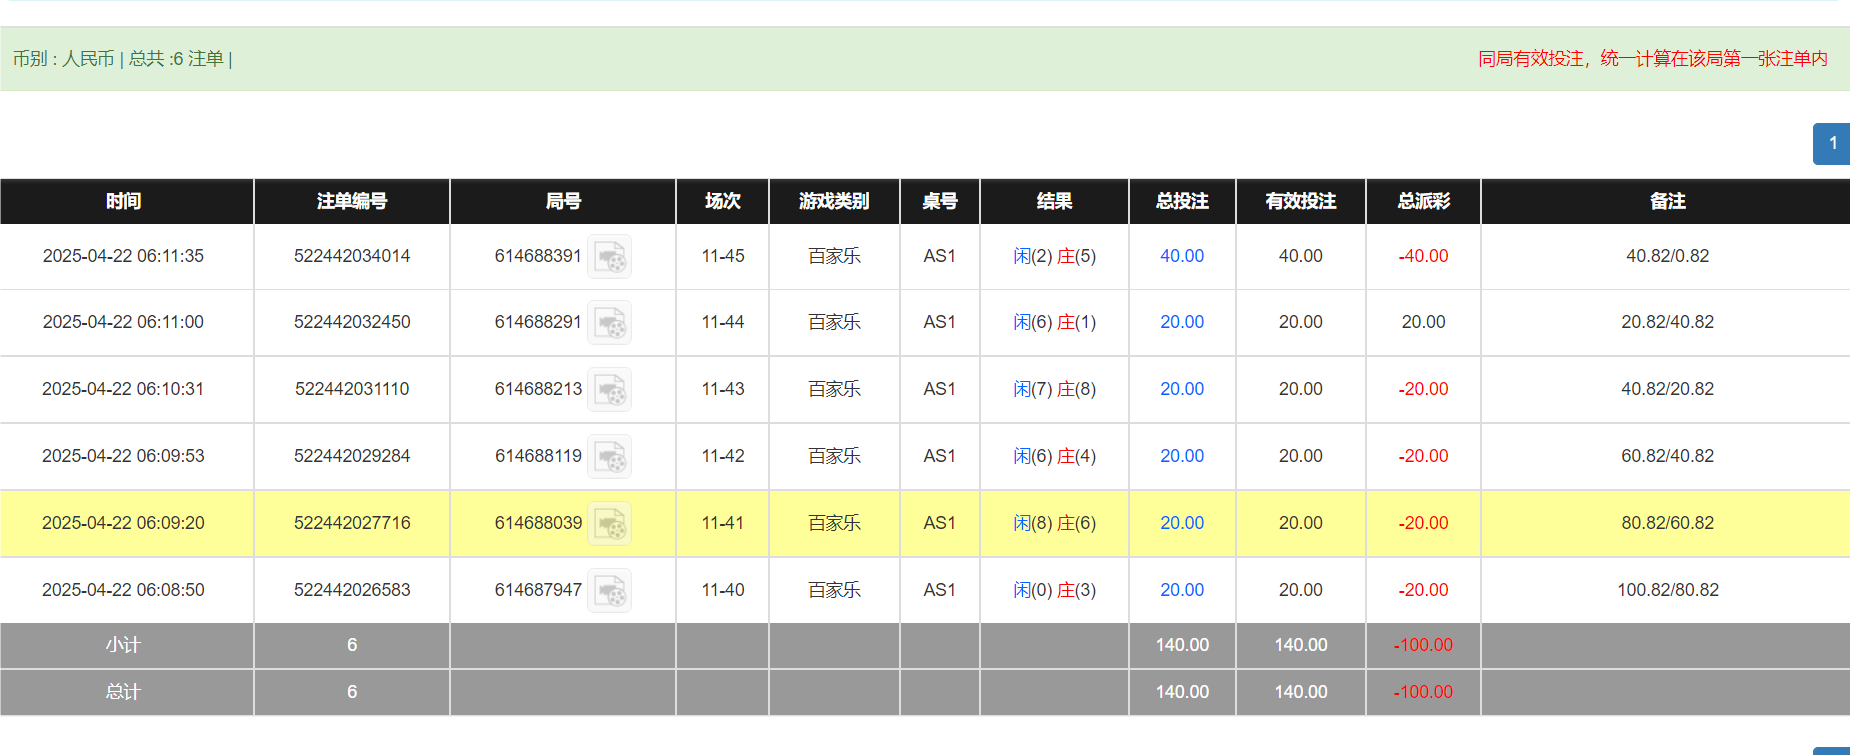Click replay icon beside round 614688213
This screenshot has width=1850, height=755.
609,390
